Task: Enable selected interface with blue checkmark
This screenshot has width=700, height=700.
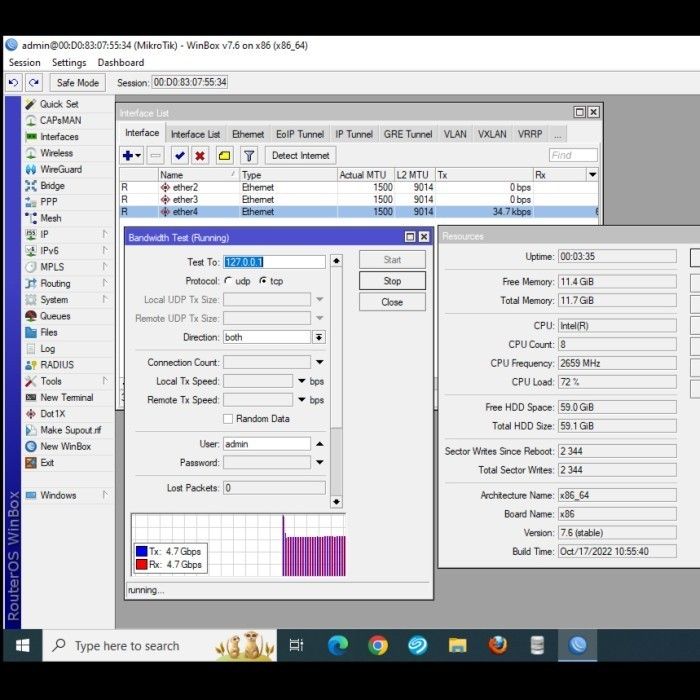Action: (179, 155)
